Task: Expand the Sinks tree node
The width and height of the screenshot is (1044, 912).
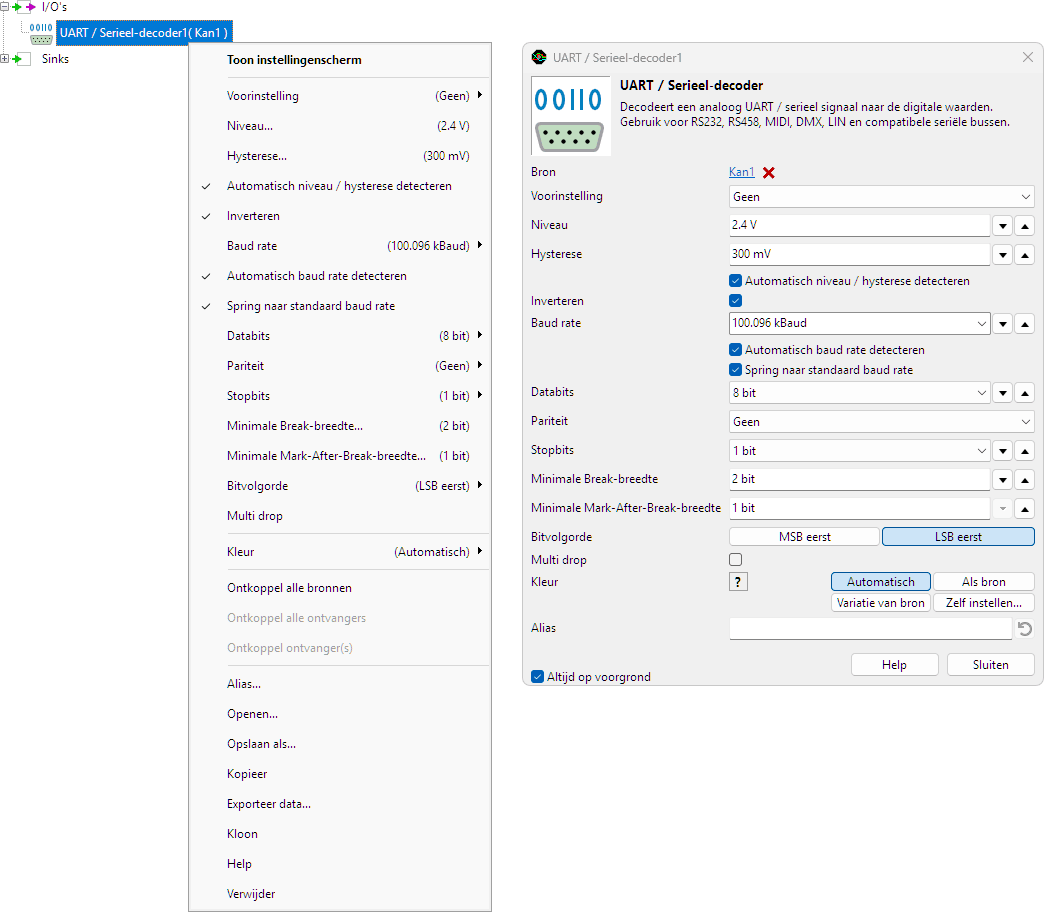Action: click(5, 59)
